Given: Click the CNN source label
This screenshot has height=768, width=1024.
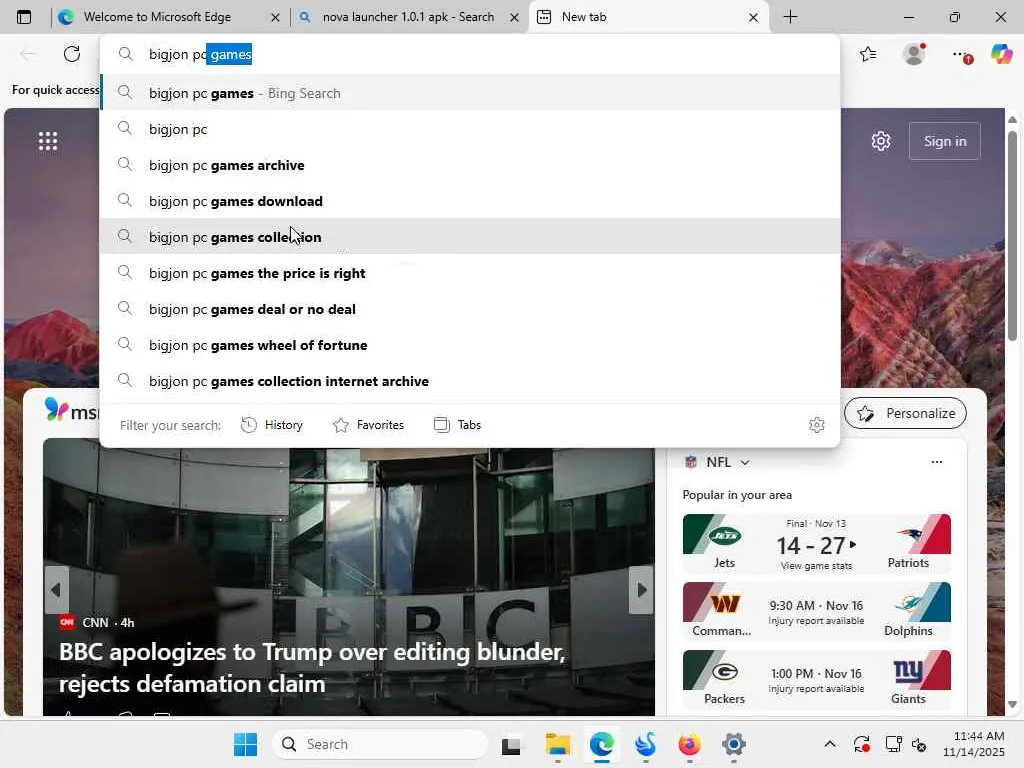Looking at the screenshot, I should click(x=95, y=623).
